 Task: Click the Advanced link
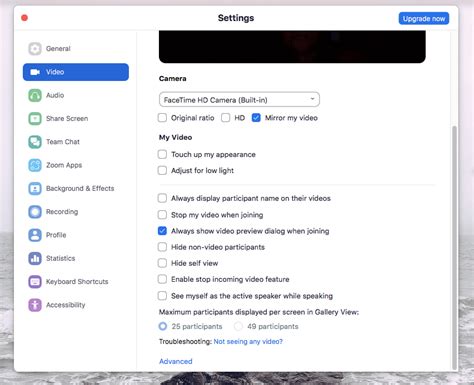click(x=176, y=361)
